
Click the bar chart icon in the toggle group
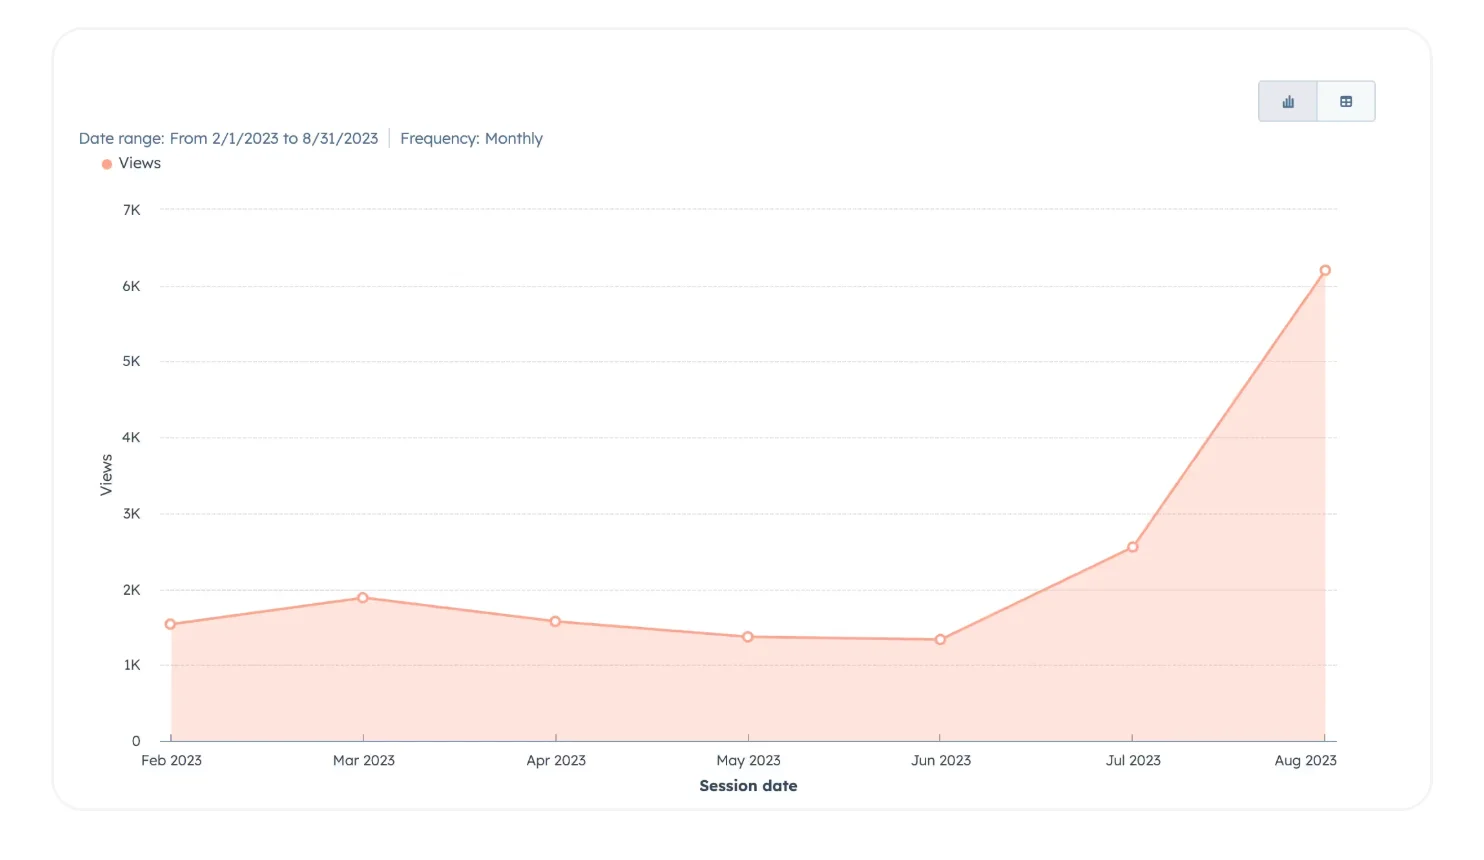1287,101
